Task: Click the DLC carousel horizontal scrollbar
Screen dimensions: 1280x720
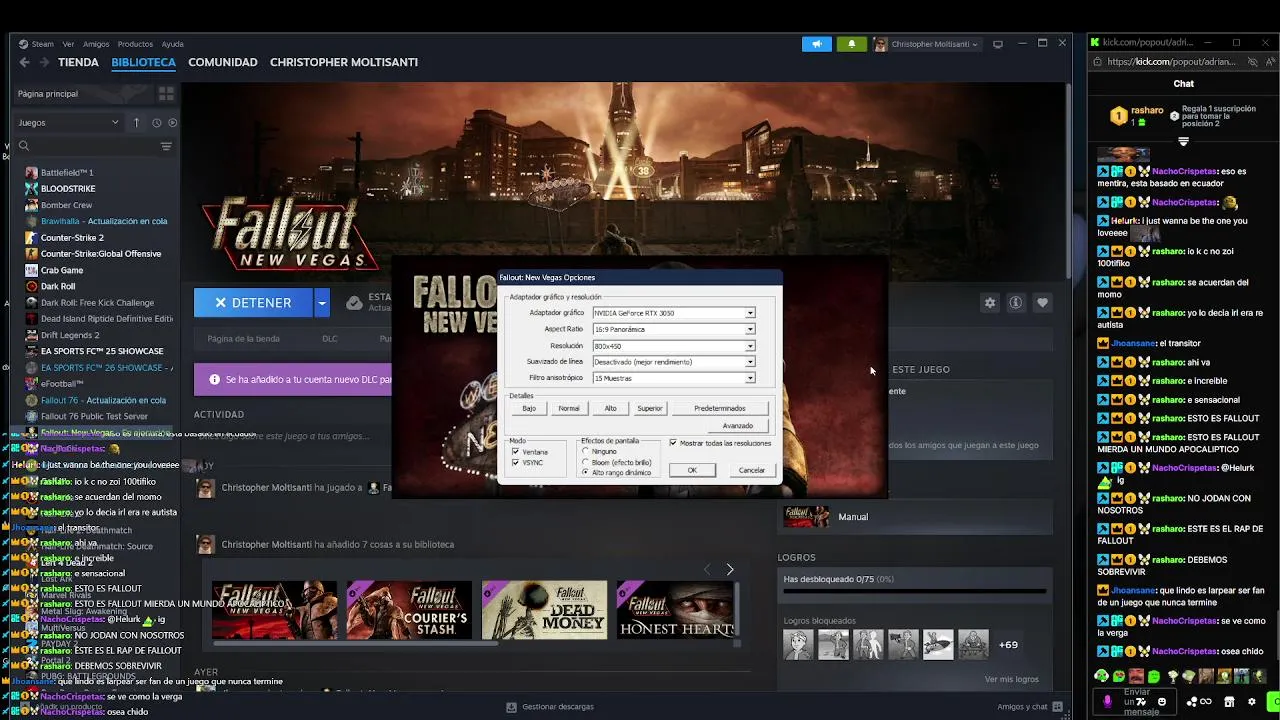Action: pos(355,642)
